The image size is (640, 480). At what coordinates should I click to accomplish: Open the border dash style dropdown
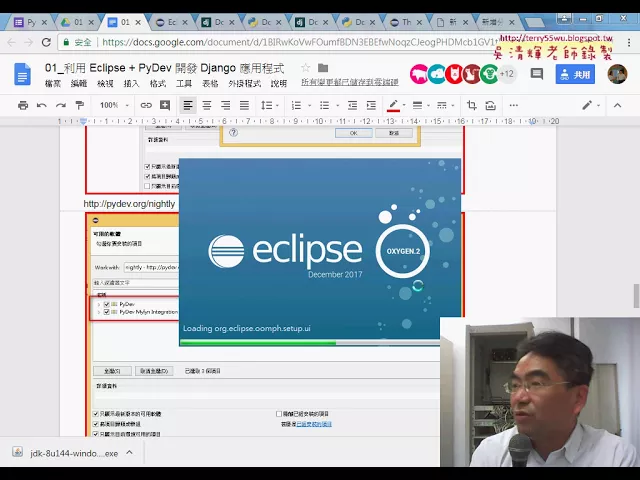tap(445, 105)
